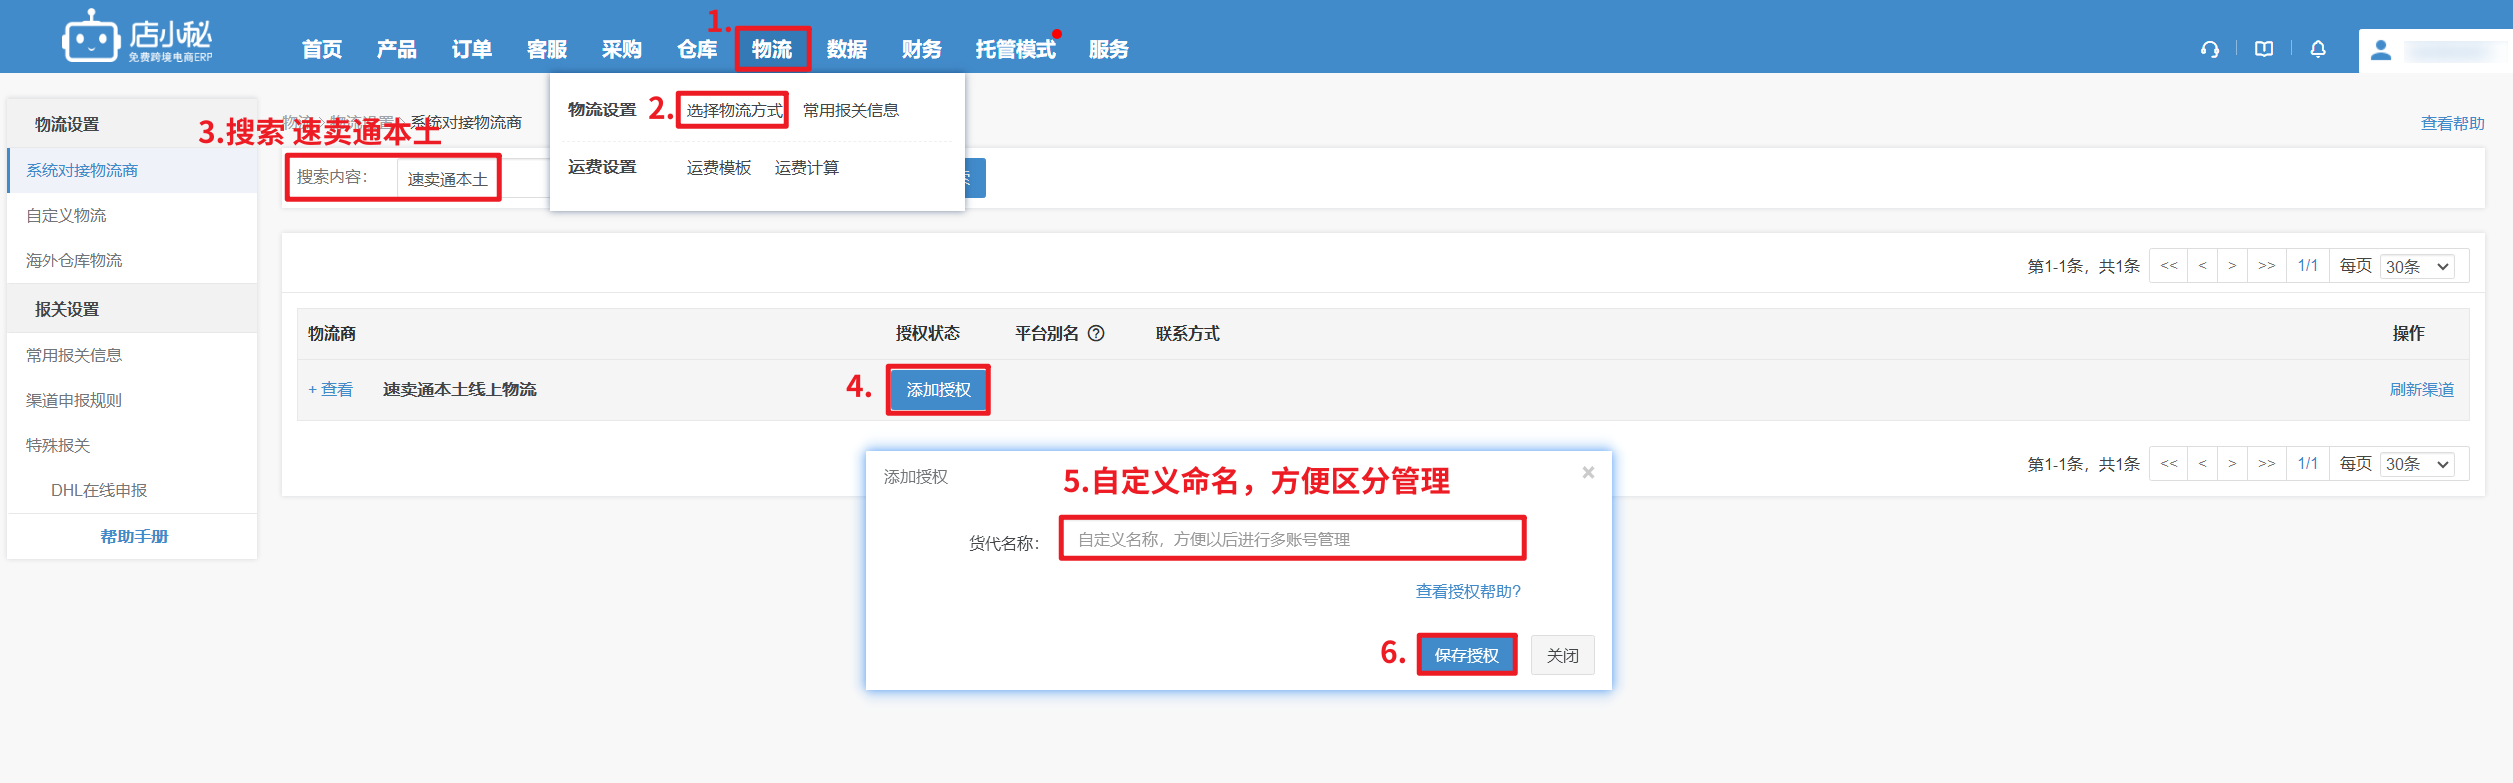The height and width of the screenshot is (783, 2513).
Task: Go to last page with top >> button
Action: tap(2266, 266)
